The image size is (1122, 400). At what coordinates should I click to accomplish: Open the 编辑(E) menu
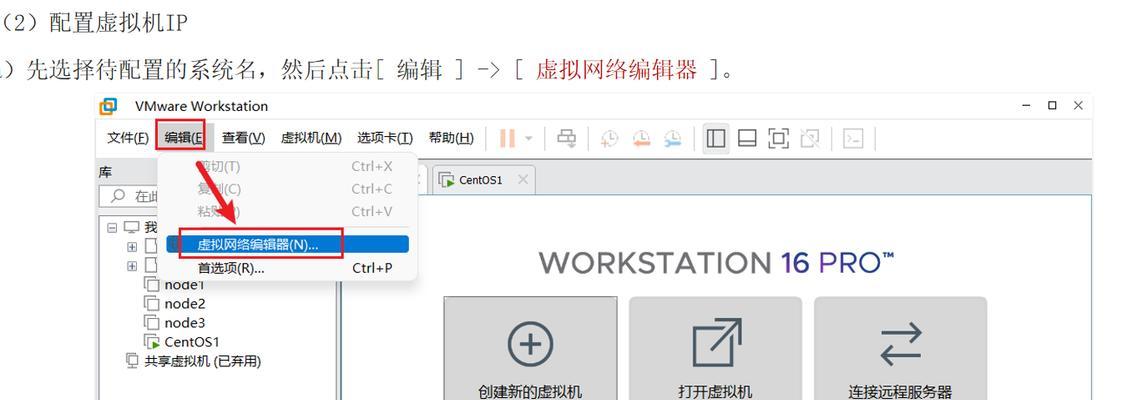[183, 137]
